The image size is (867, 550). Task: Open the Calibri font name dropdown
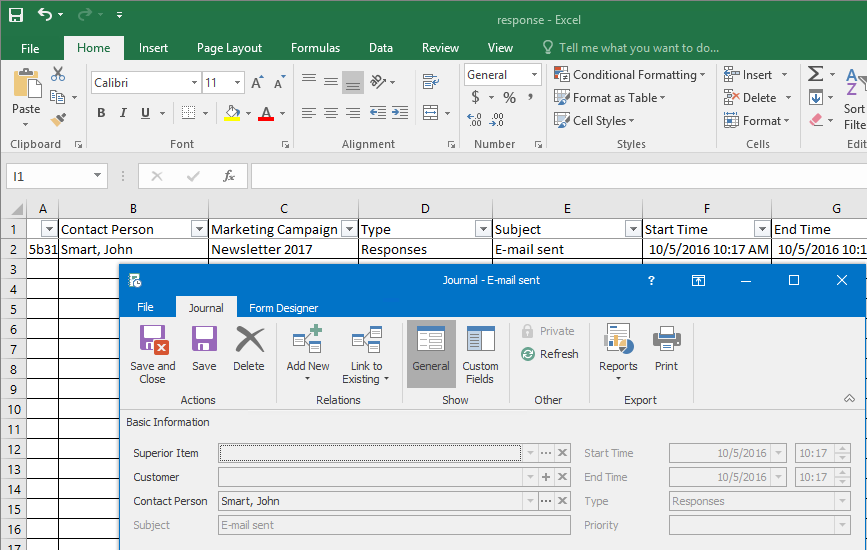[x=194, y=83]
